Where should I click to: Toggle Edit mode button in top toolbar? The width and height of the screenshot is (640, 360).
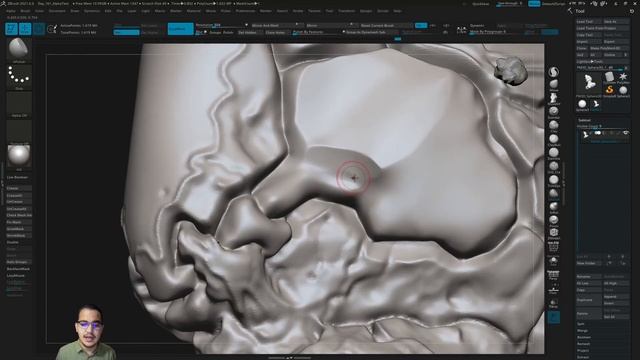click(11, 29)
